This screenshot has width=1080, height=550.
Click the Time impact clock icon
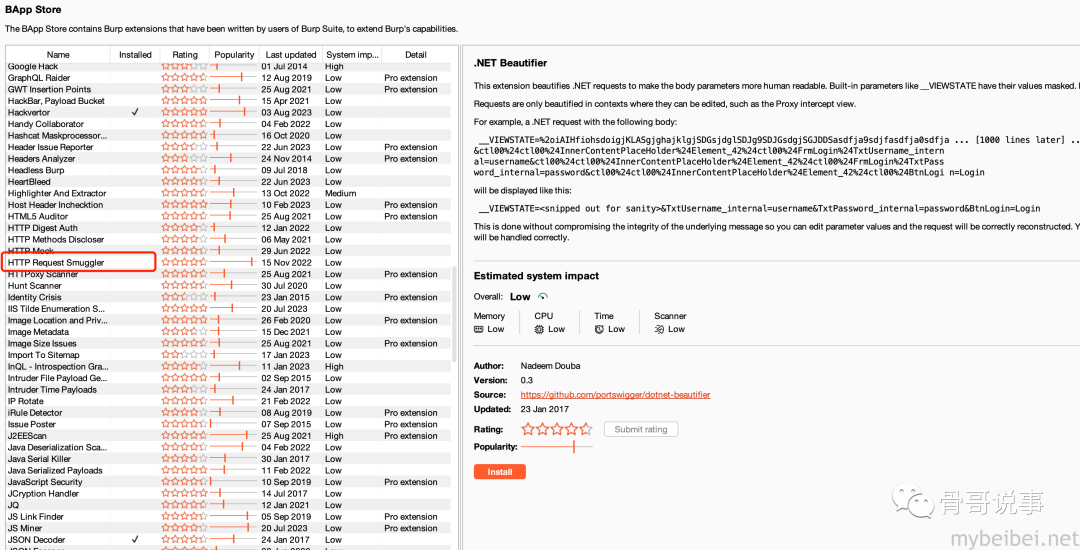tap(599, 329)
